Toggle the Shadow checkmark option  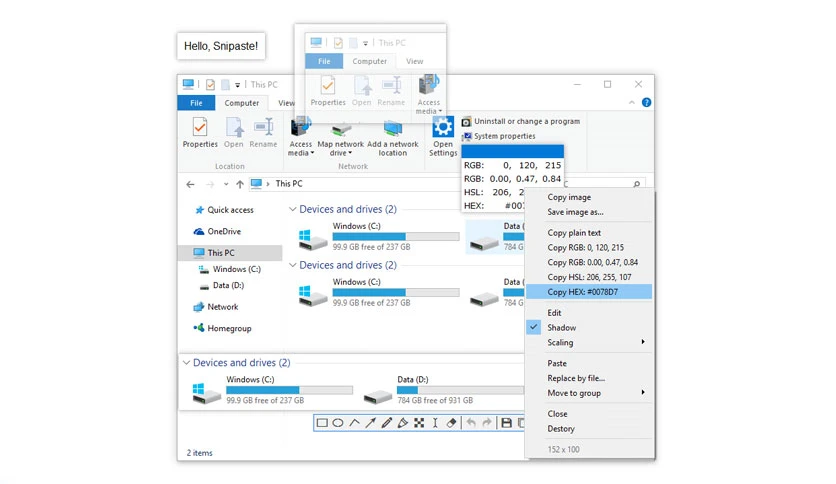click(x=534, y=327)
